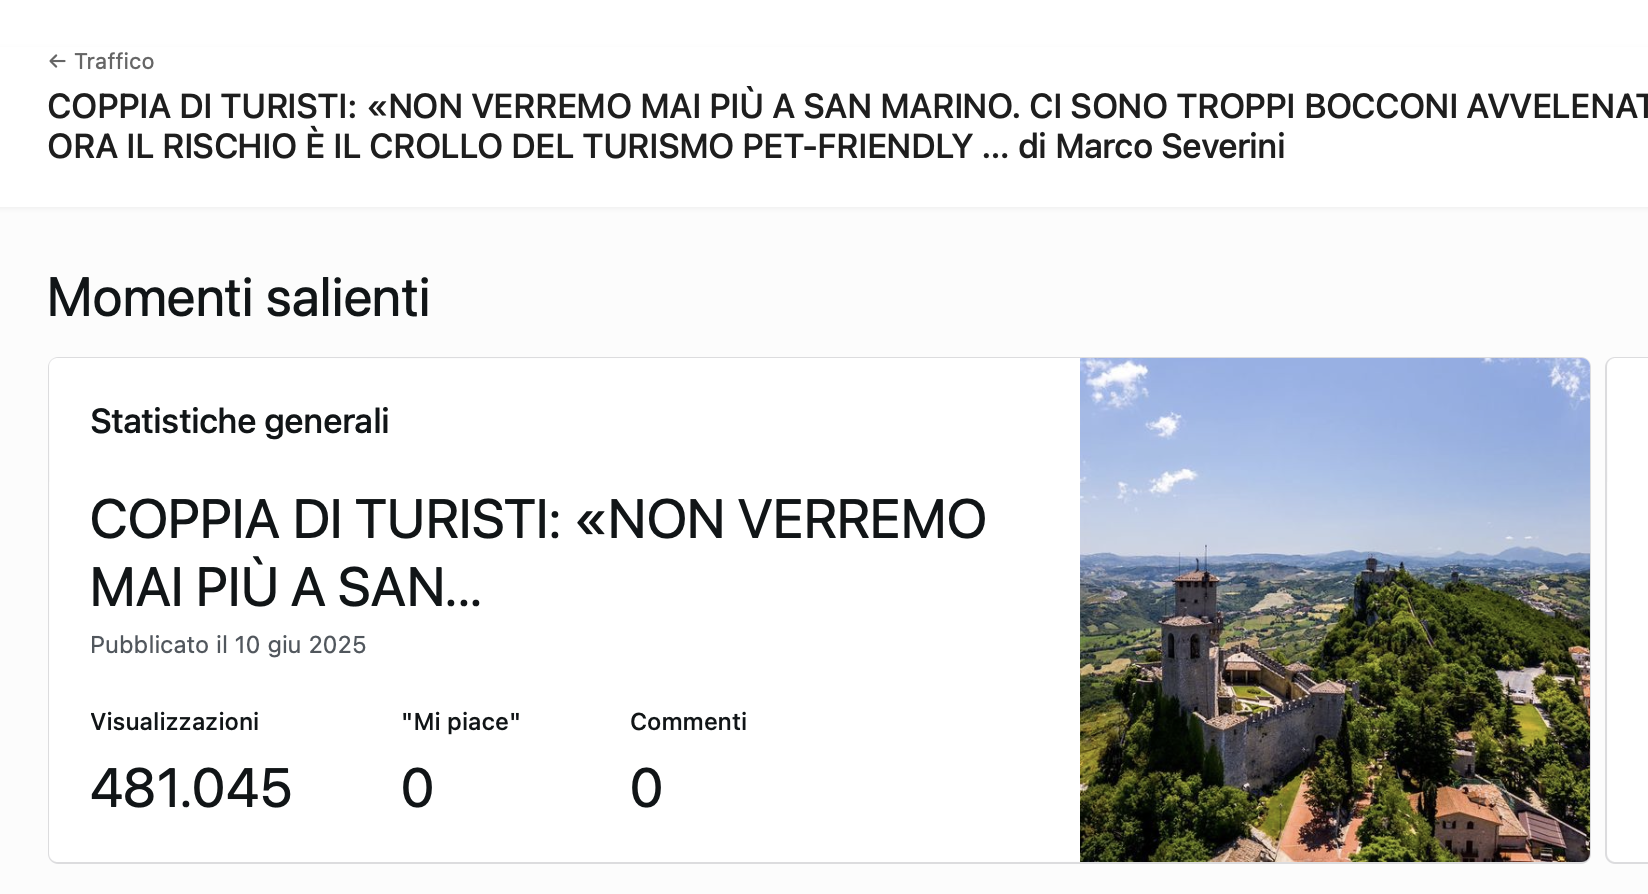Click the "Mi piace" label
The height and width of the screenshot is (894, 1648).
point(460,722)
